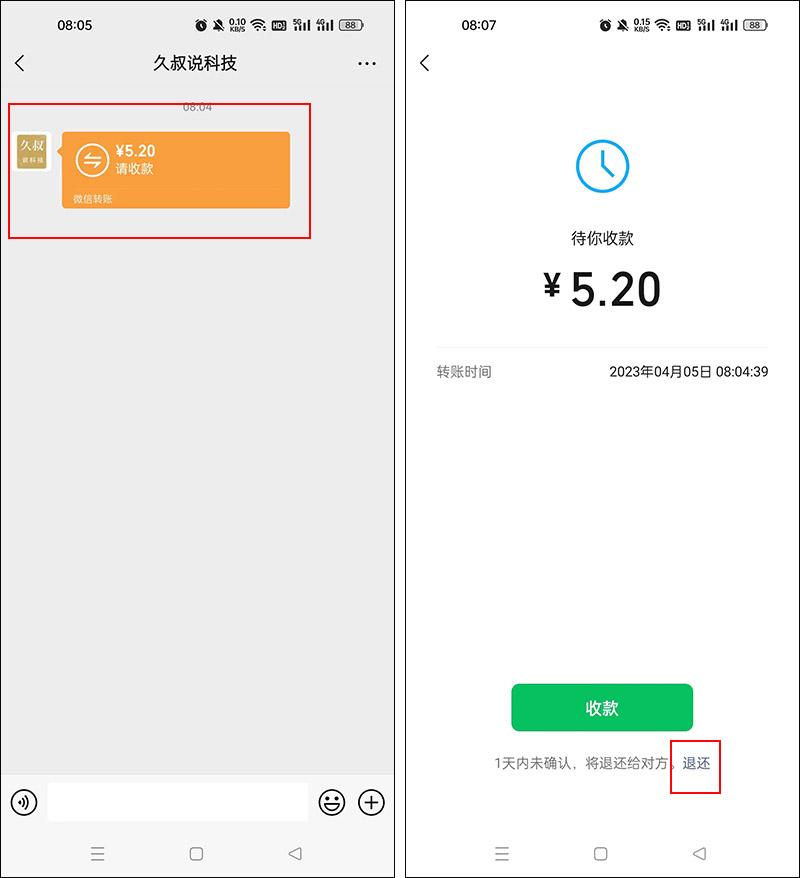
Task: Open the plus attachments panel
Action: pyautogui.click(x=371, y=802)
